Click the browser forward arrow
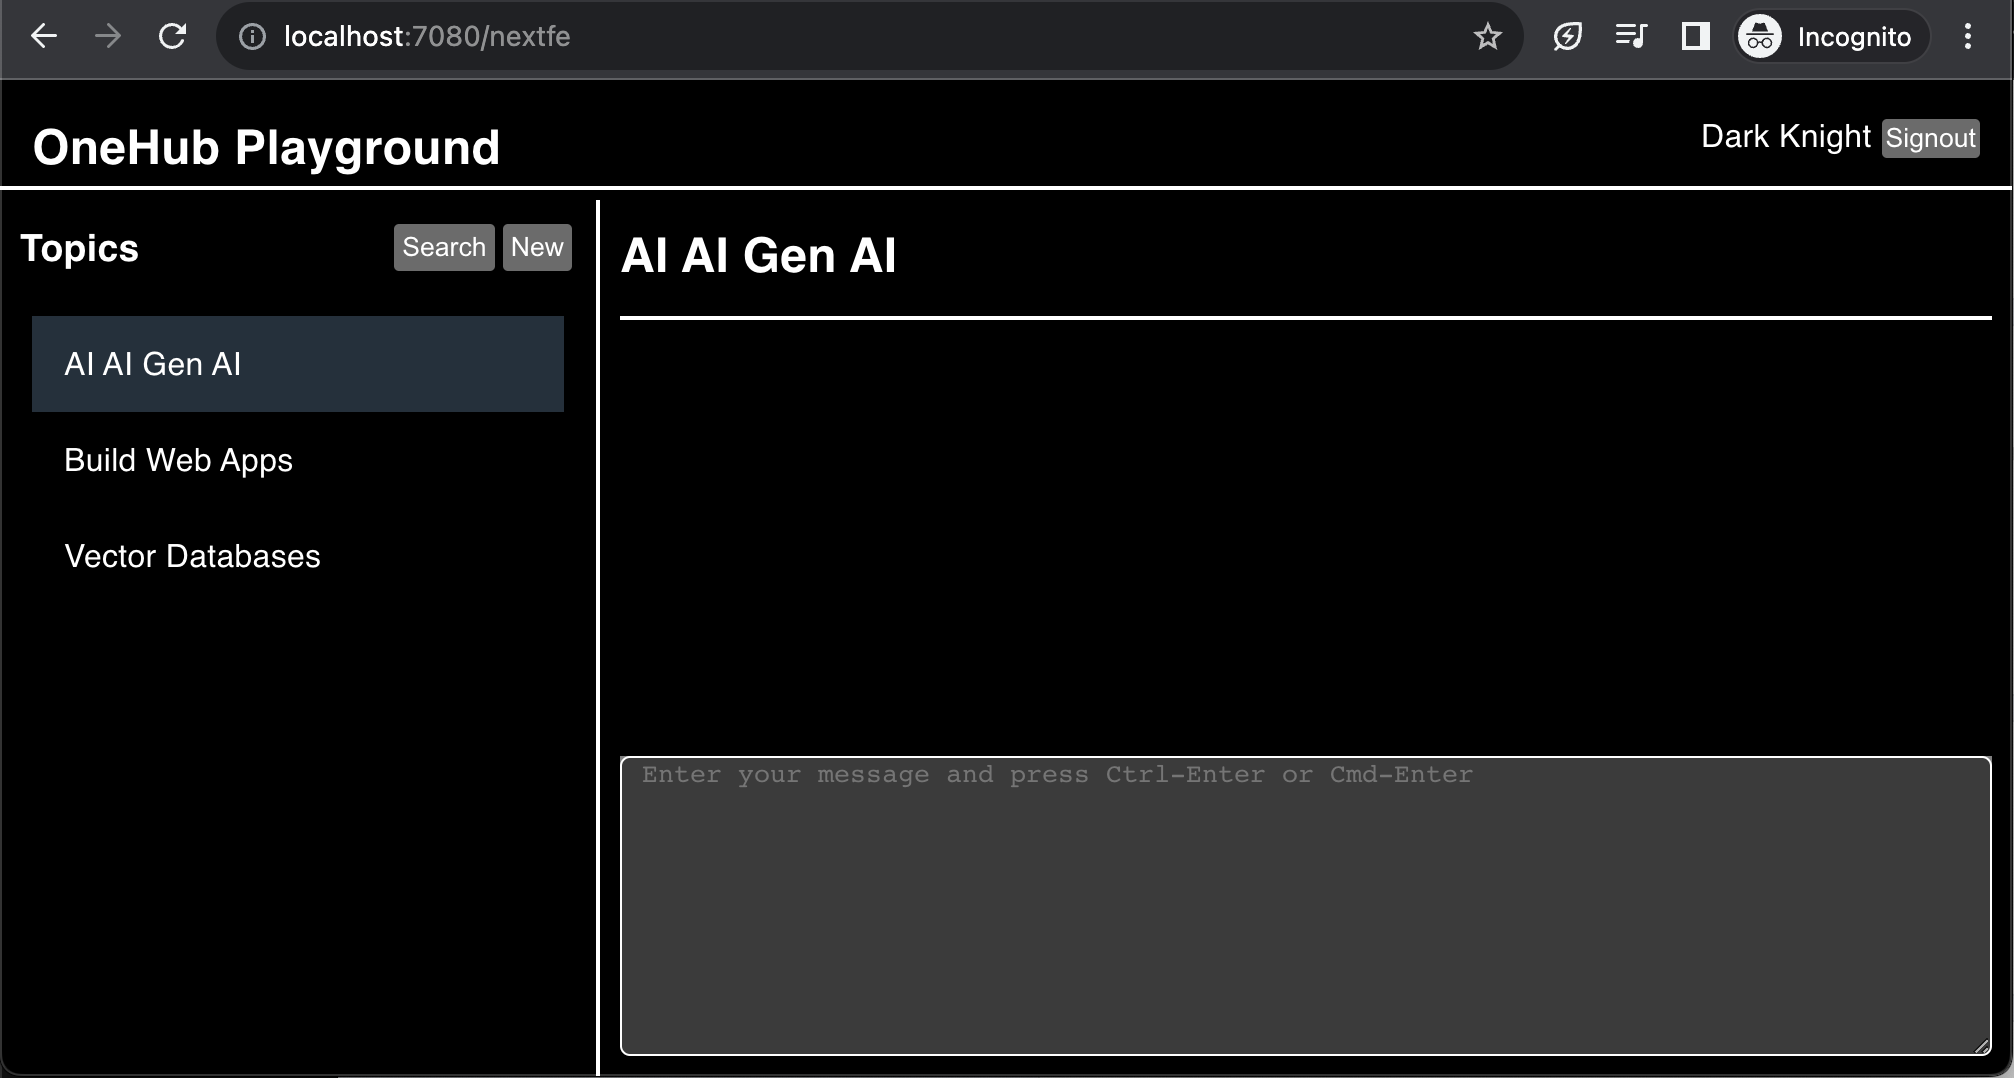Screen dimensions: 2014x1078 point(108,37)
